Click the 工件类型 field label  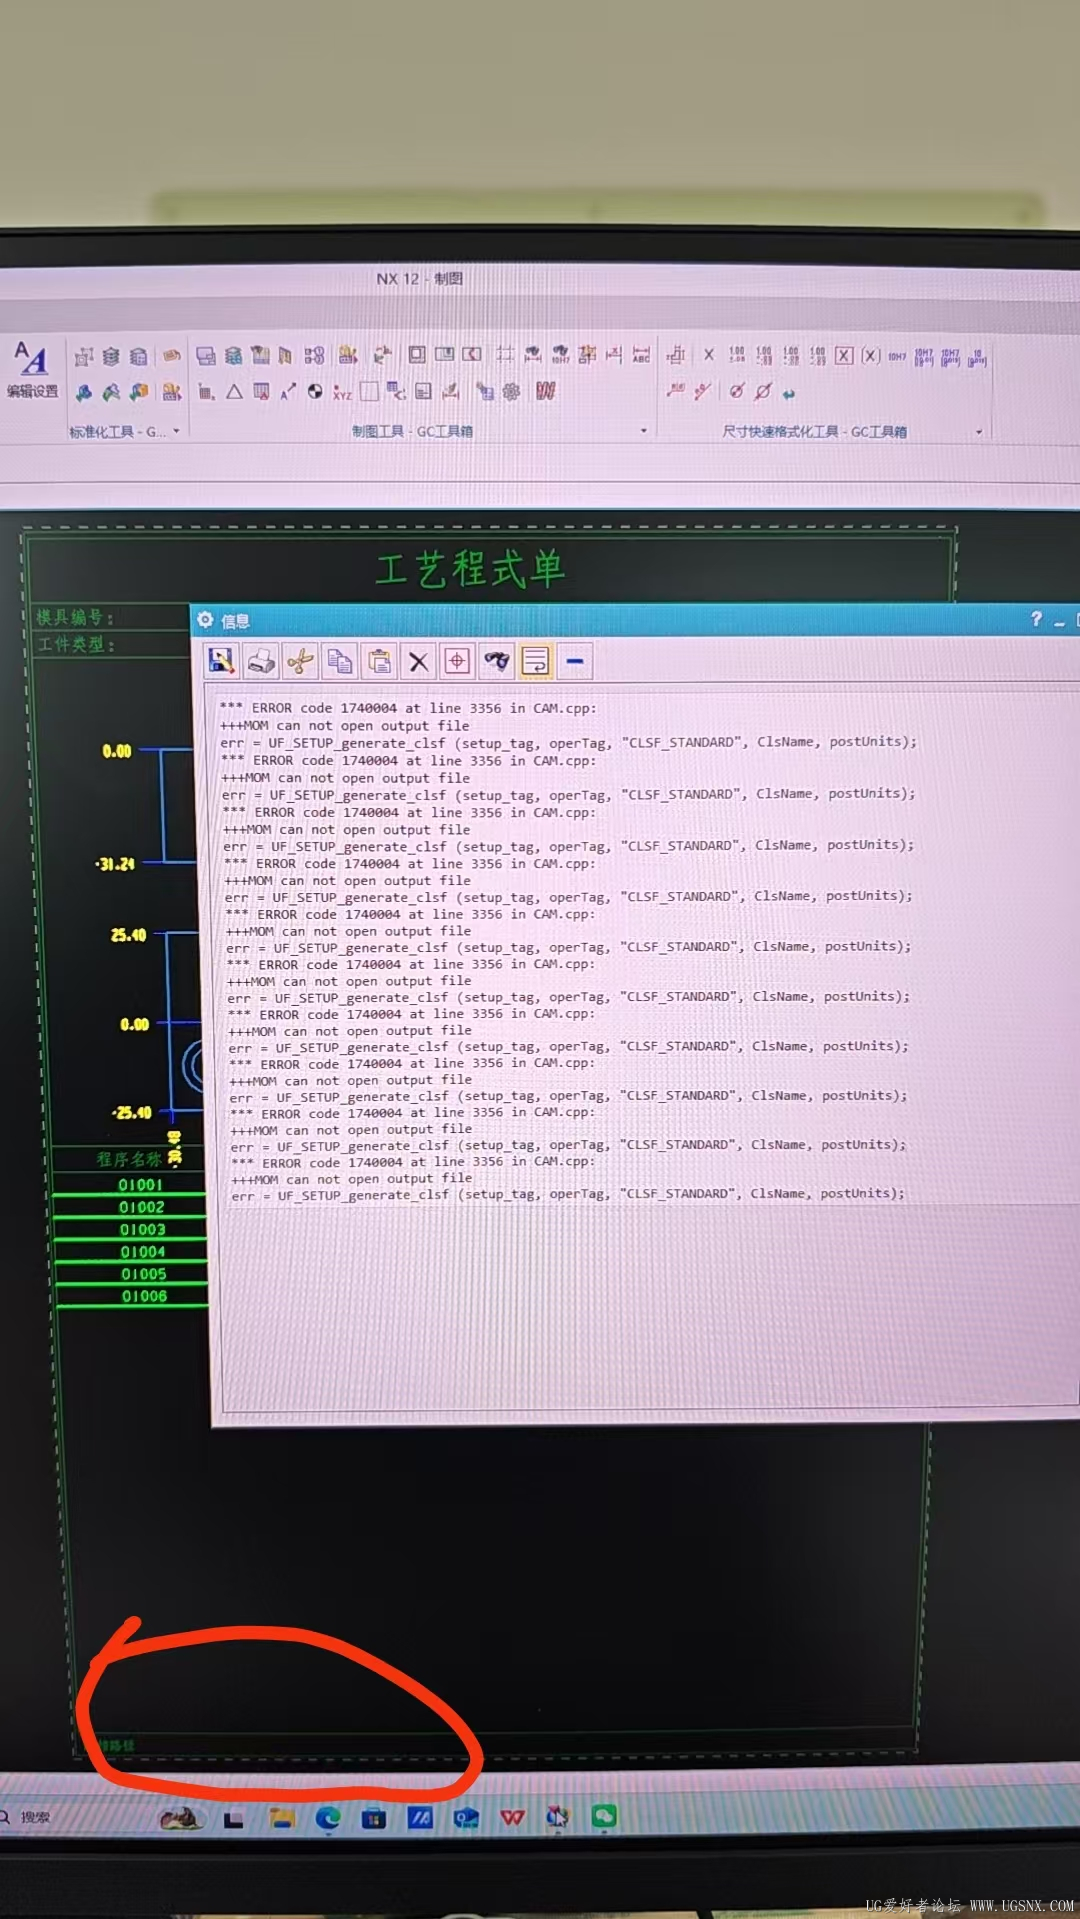click(x=76, y=645)
